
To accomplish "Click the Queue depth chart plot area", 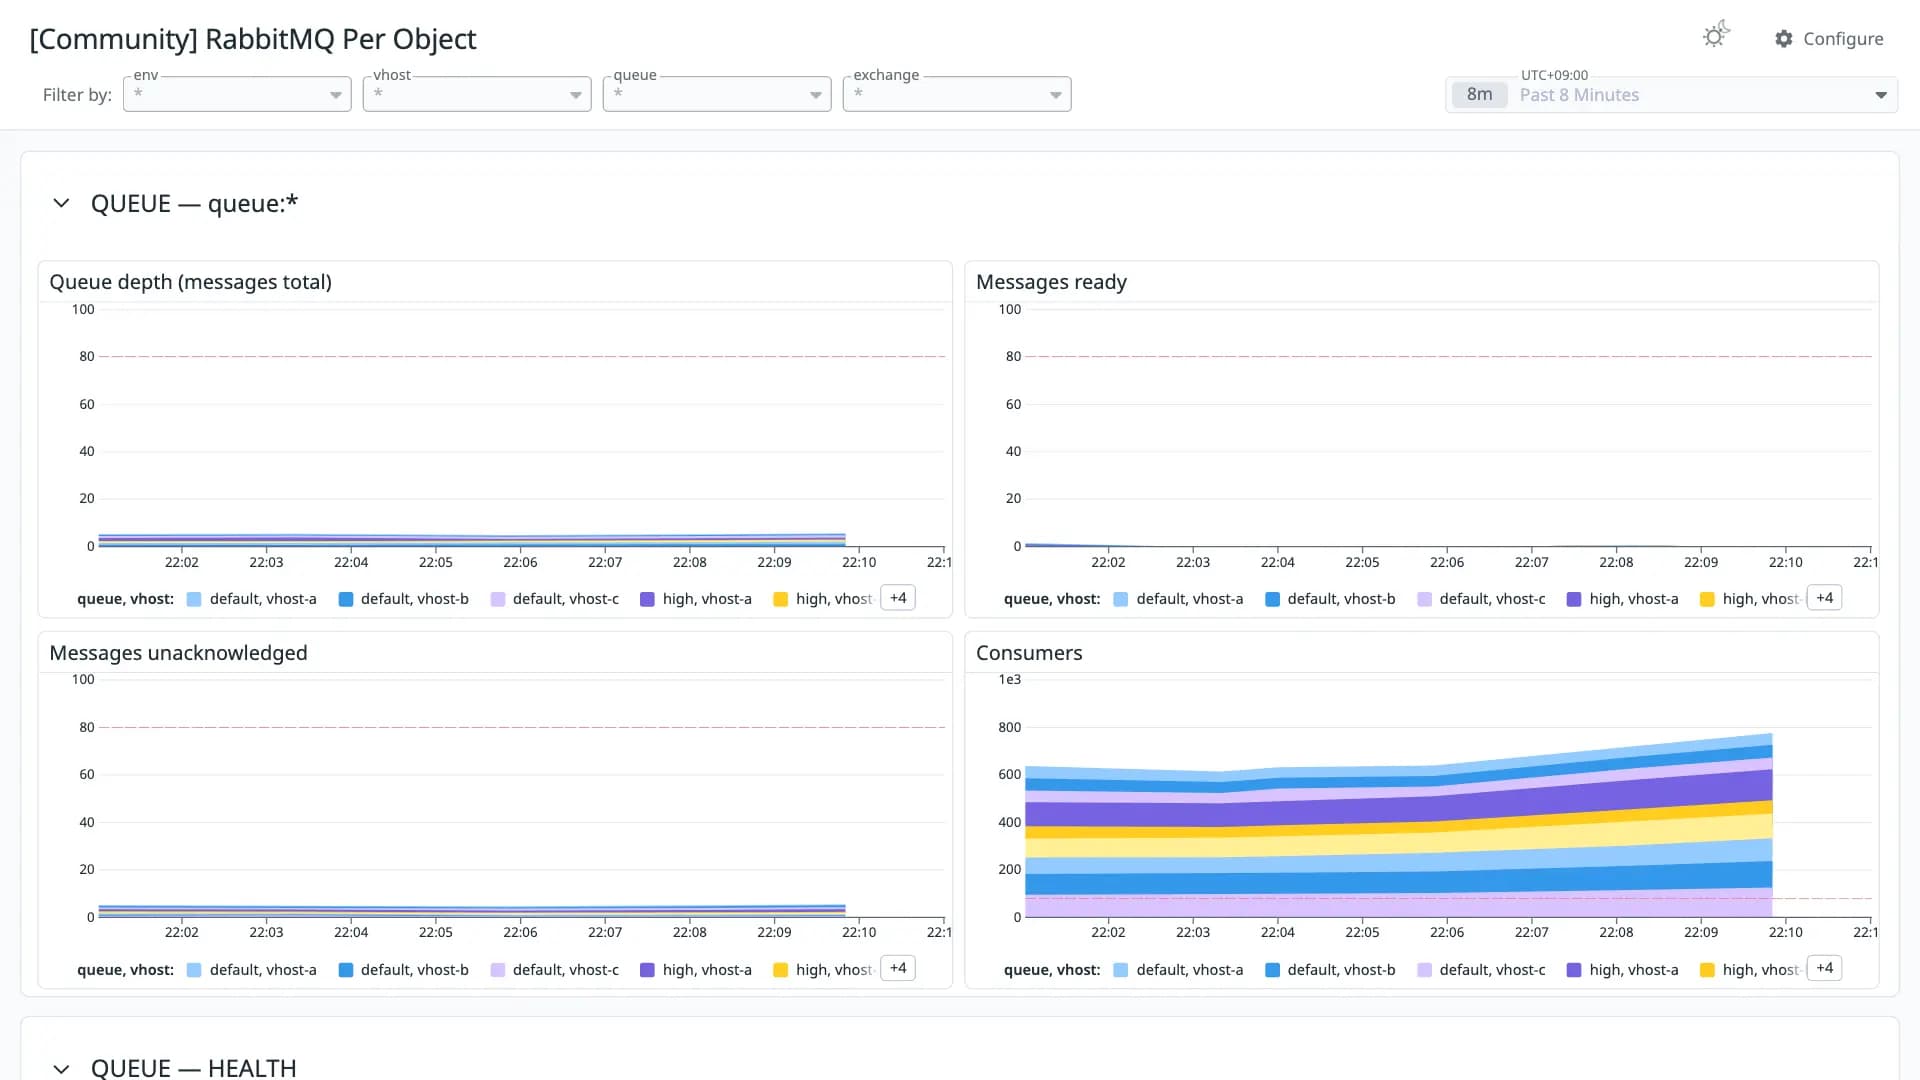I will coord(520,428).
